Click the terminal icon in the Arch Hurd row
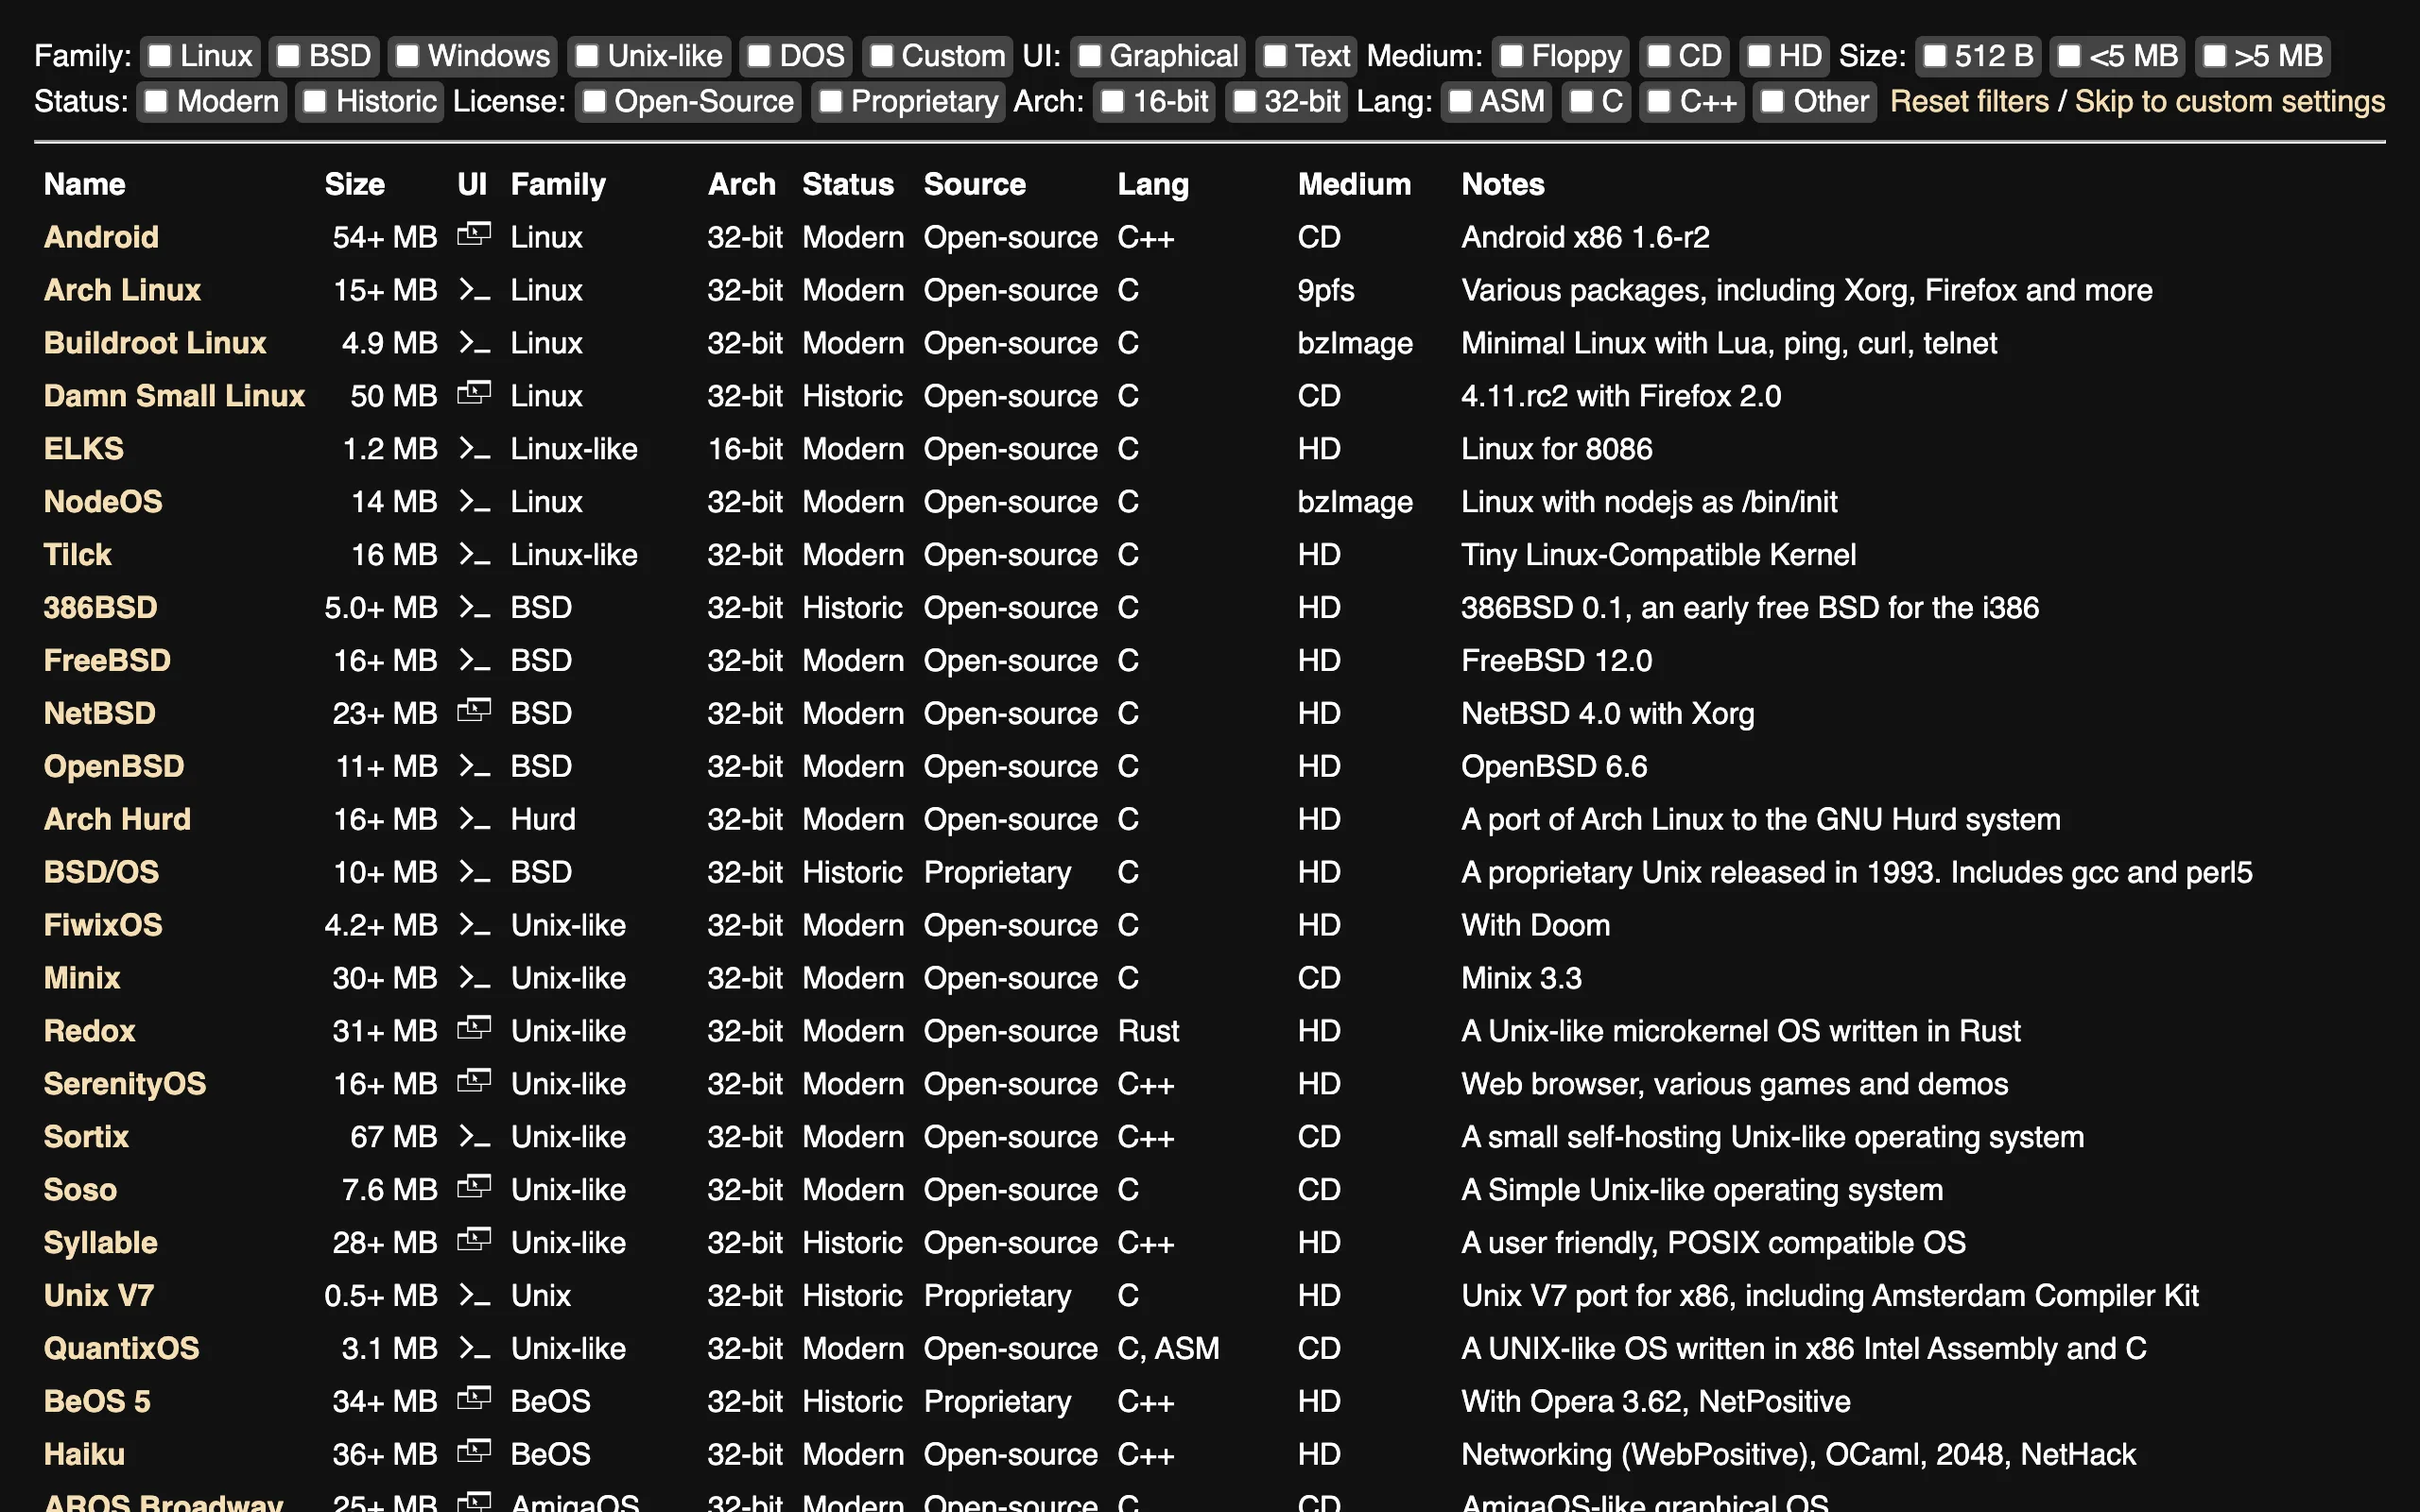 click(474, 820)
